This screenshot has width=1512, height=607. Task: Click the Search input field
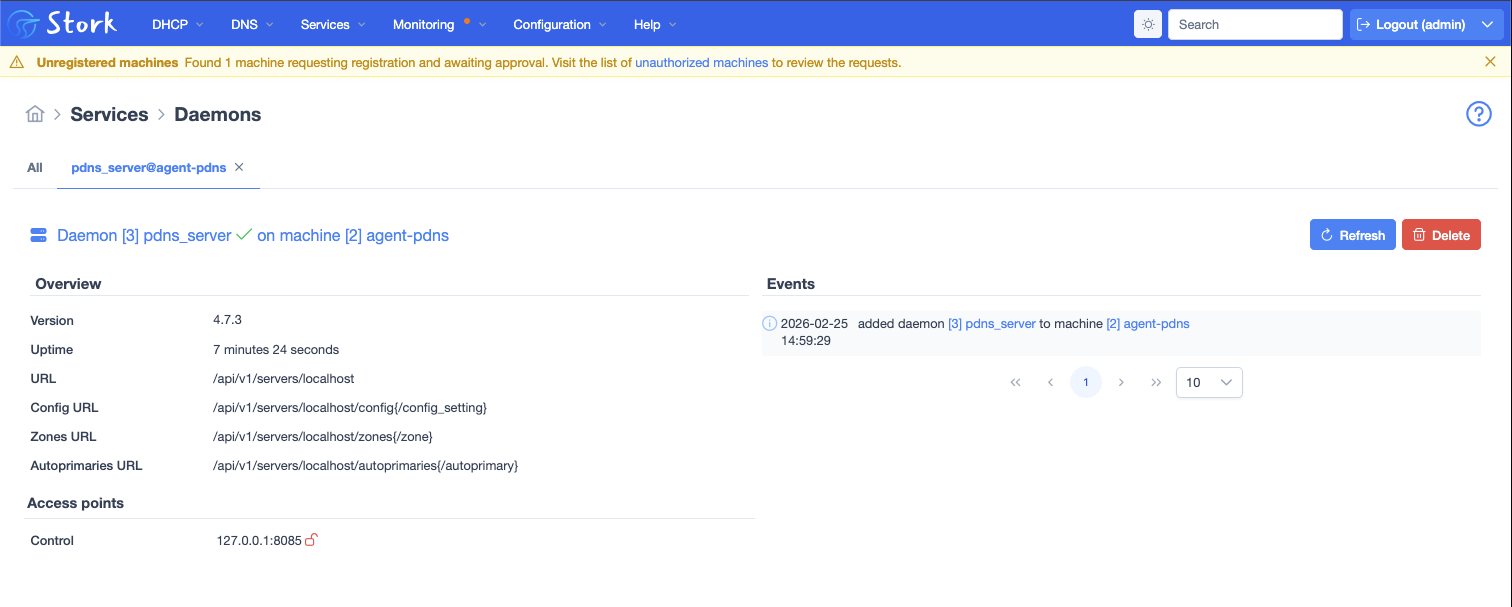[x=1255, y=24]
